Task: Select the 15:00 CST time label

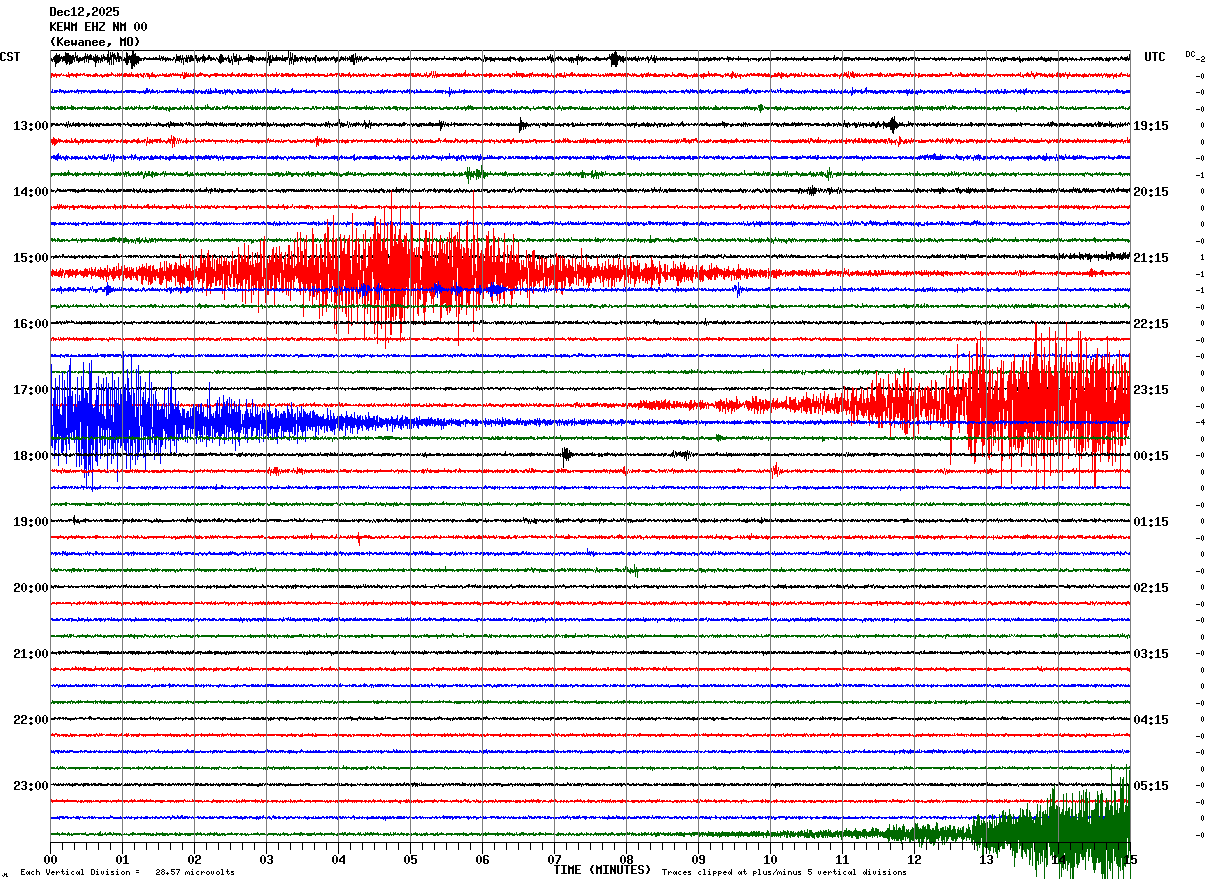Action: pos(30,258)
